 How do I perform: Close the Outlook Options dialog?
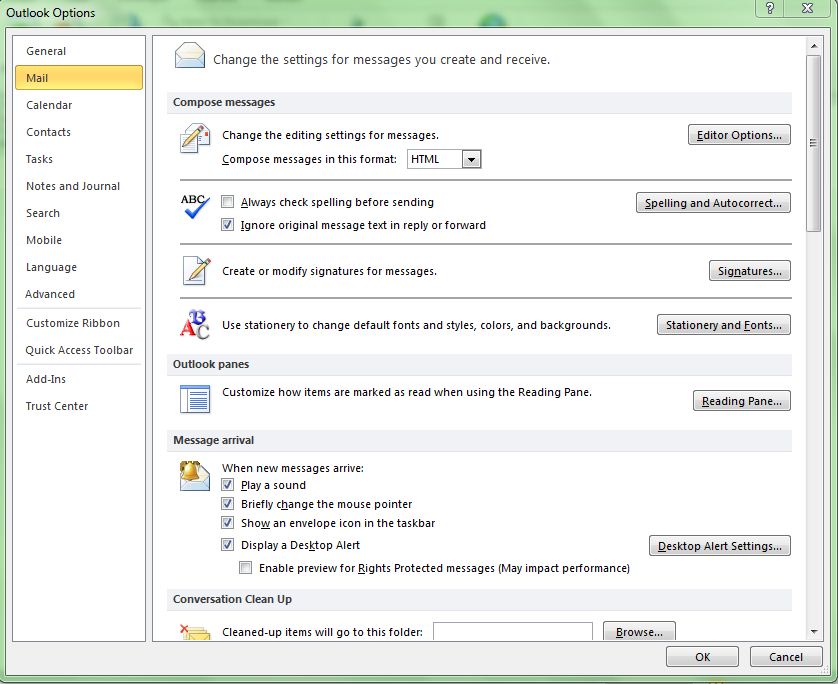pyautogui.click(x=808, y=8)
